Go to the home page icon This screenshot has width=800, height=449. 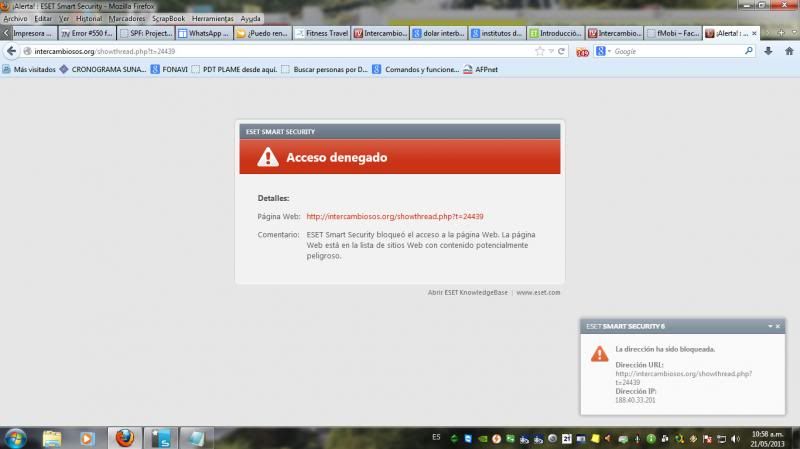789,51
